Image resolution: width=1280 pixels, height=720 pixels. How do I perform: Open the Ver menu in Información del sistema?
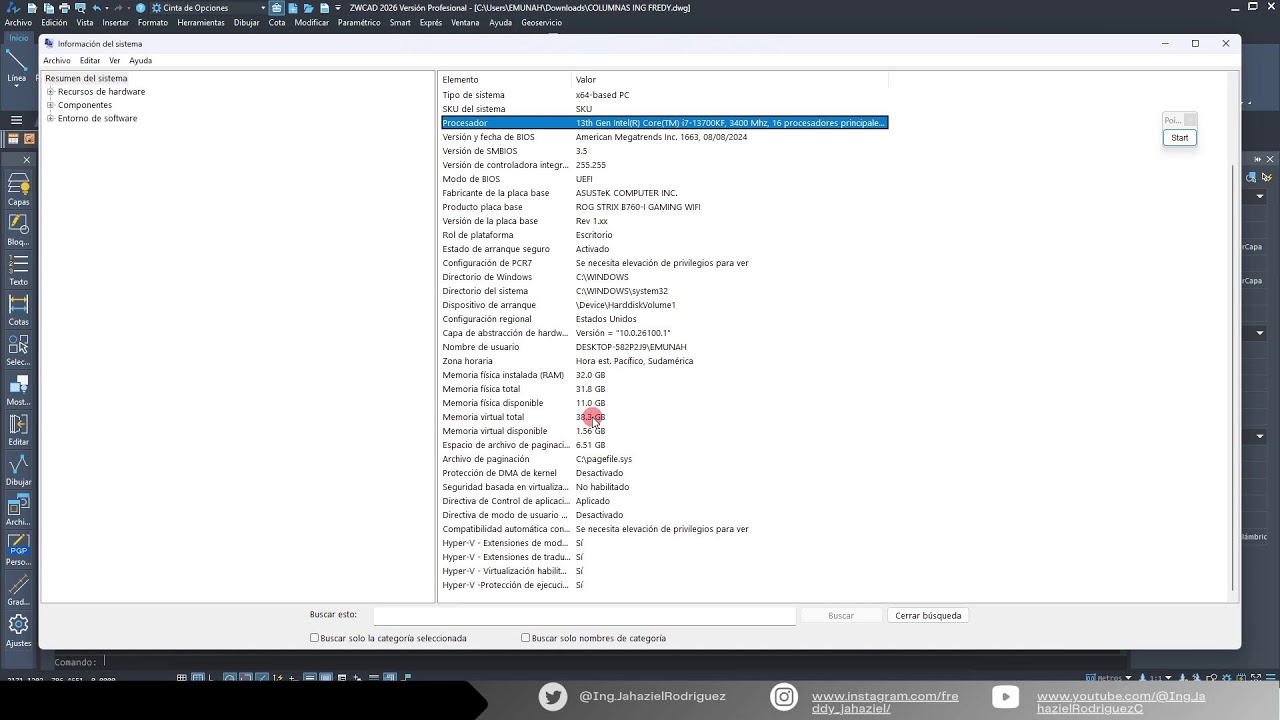[115, 61]
